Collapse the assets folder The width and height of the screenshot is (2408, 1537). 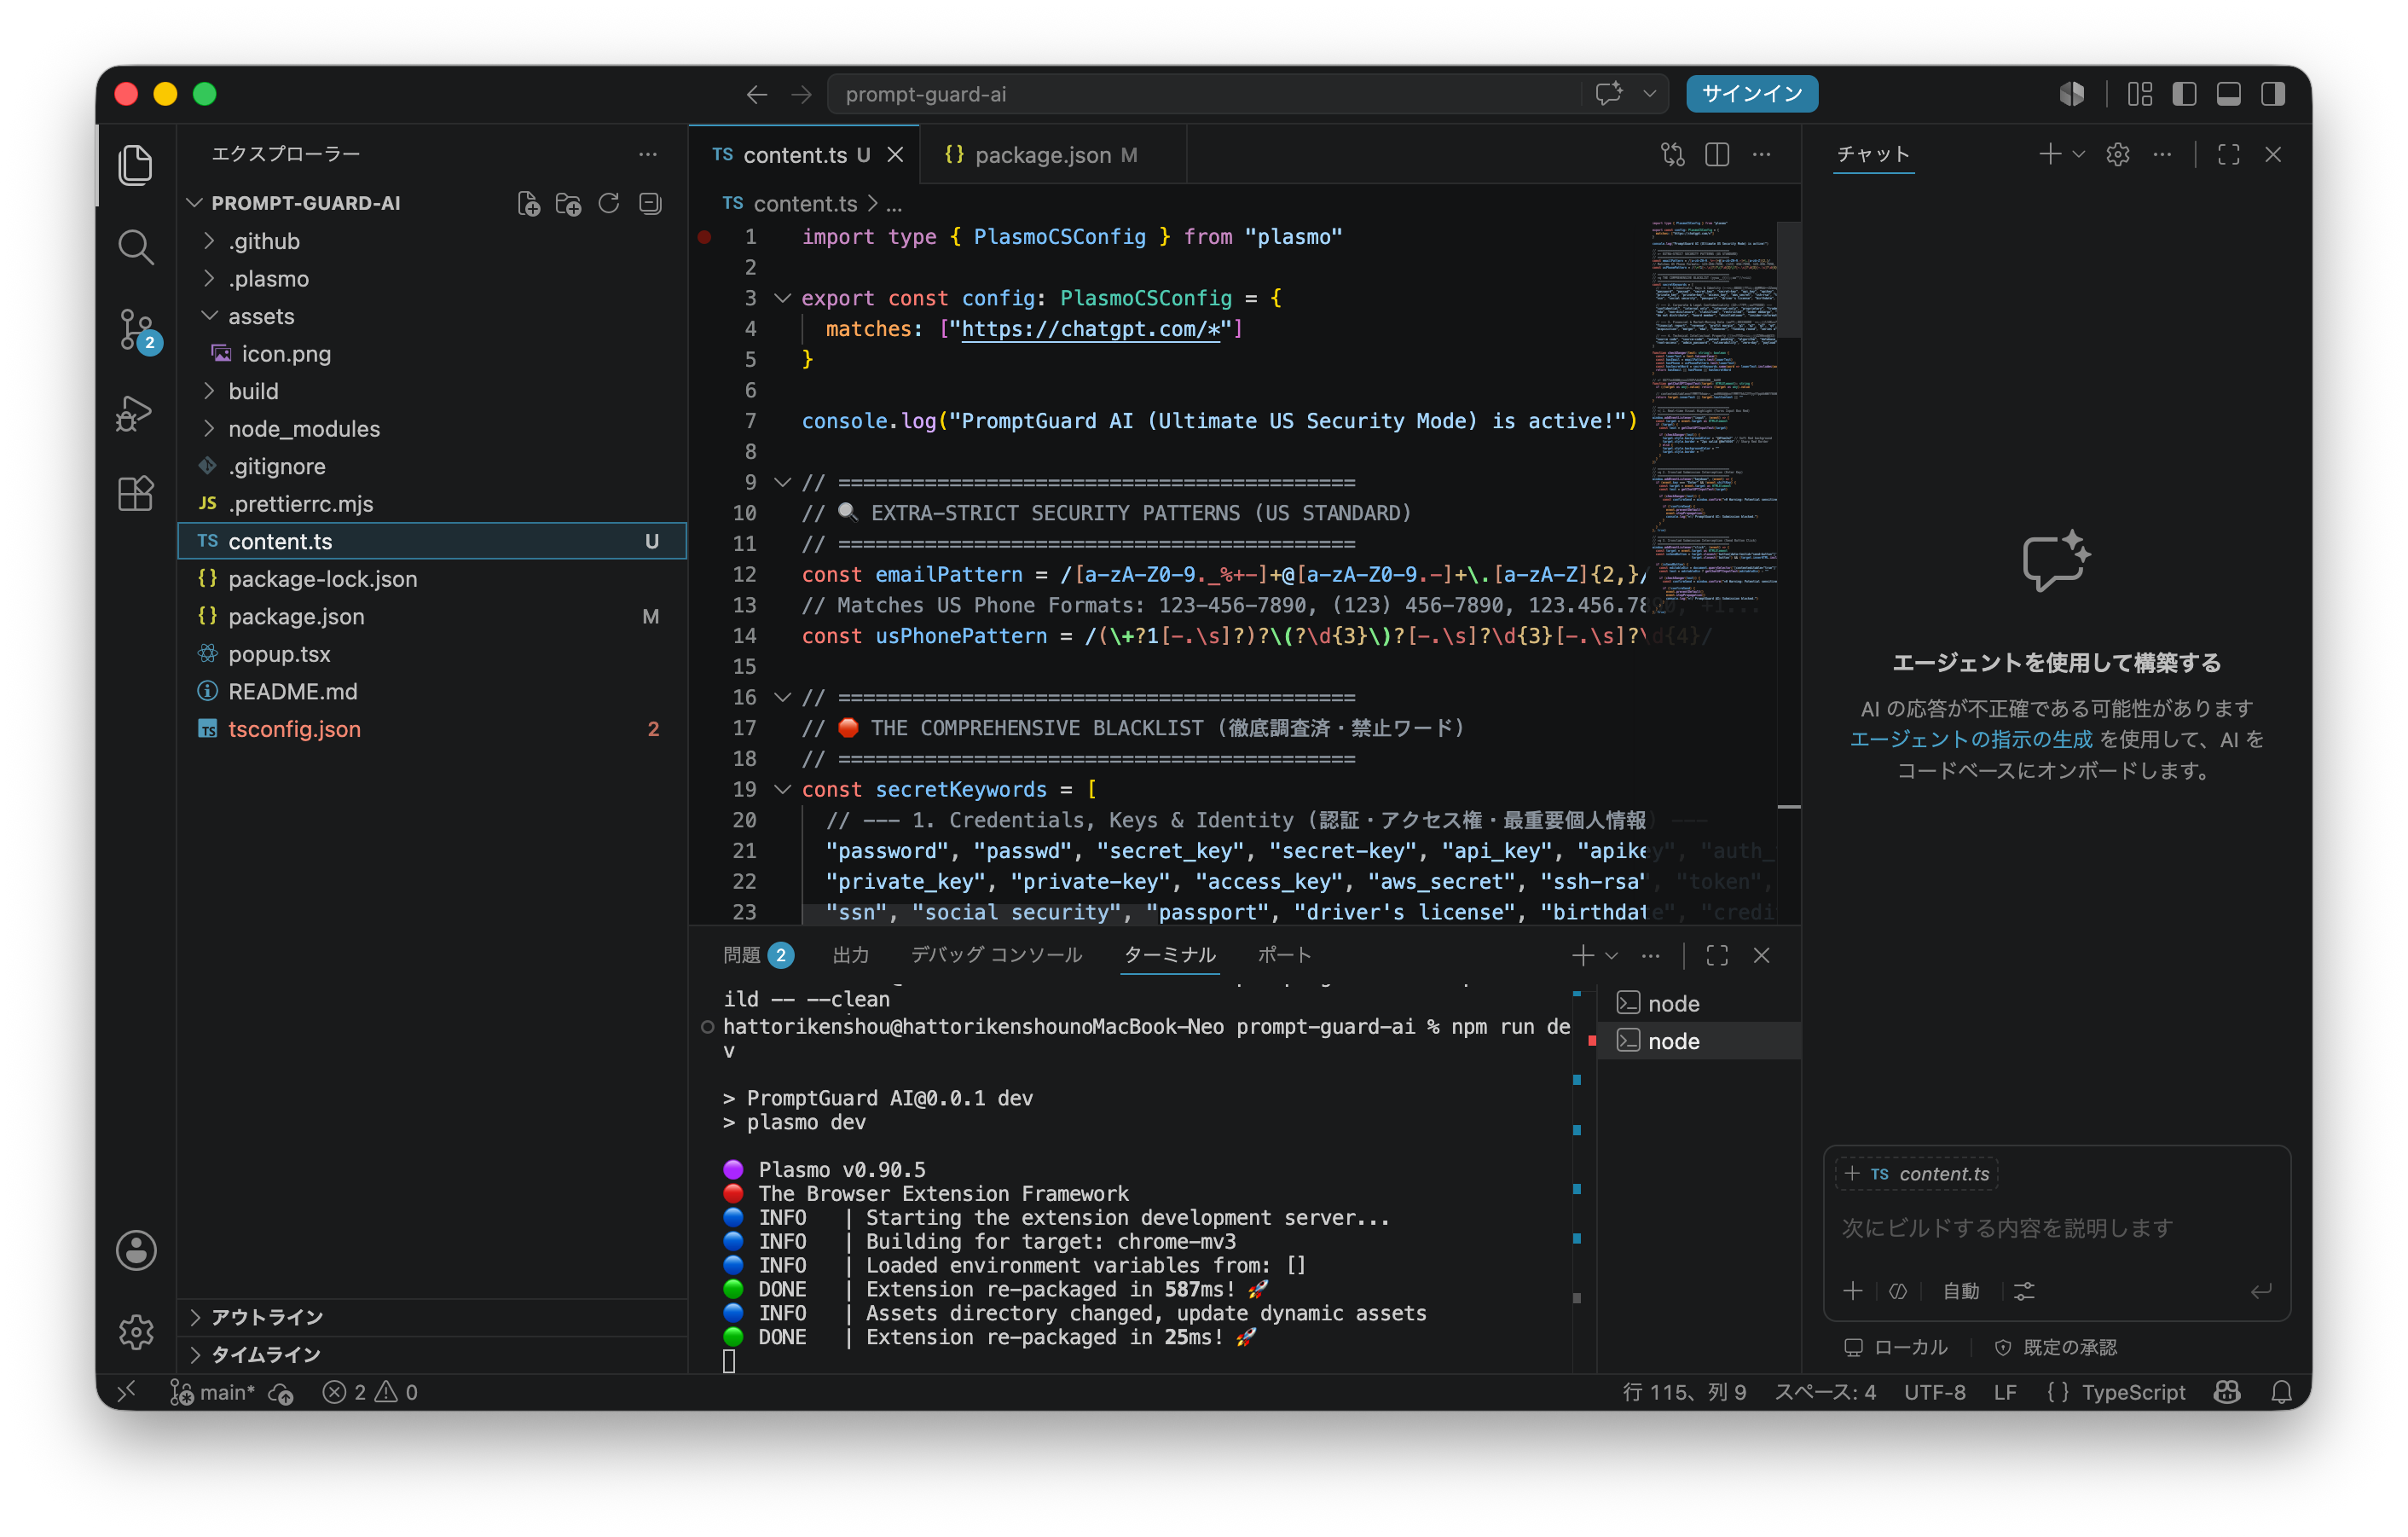pos(432,317)
